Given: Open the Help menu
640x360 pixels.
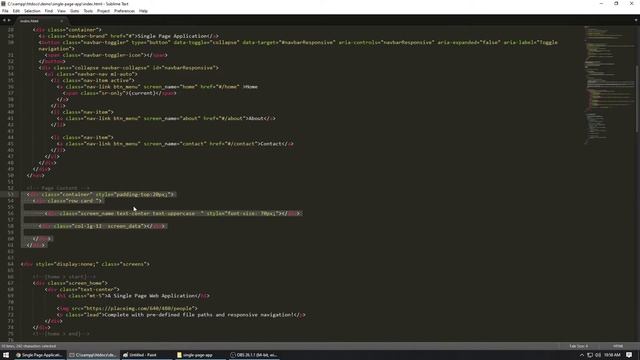Looking at the screenshot, I should [143, 11].
